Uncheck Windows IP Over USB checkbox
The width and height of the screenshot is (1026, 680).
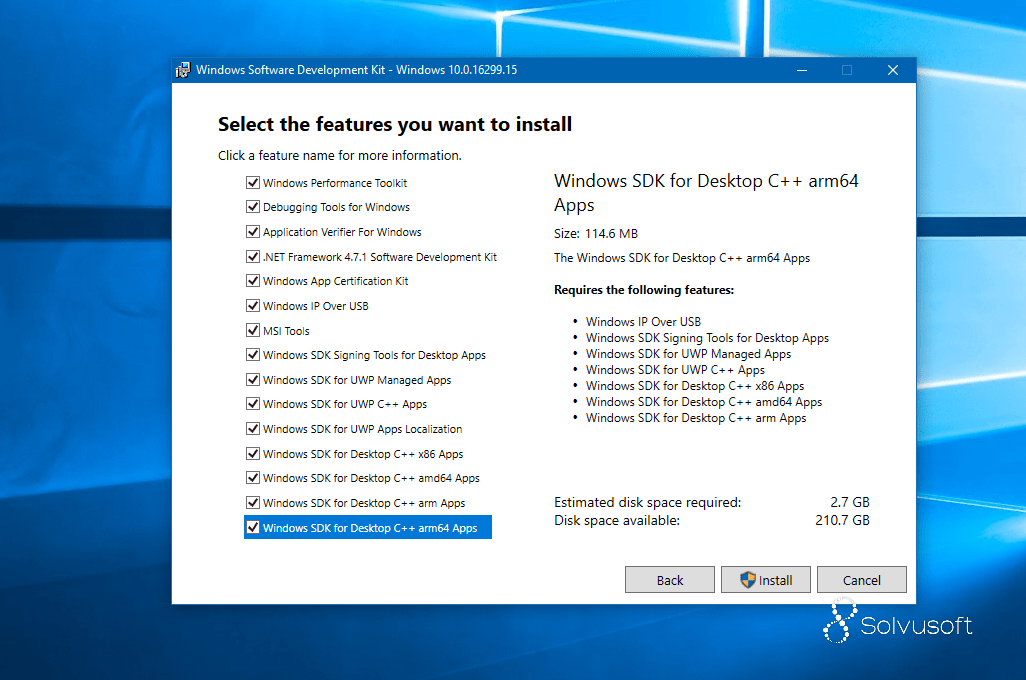click(x=253, y=306)
